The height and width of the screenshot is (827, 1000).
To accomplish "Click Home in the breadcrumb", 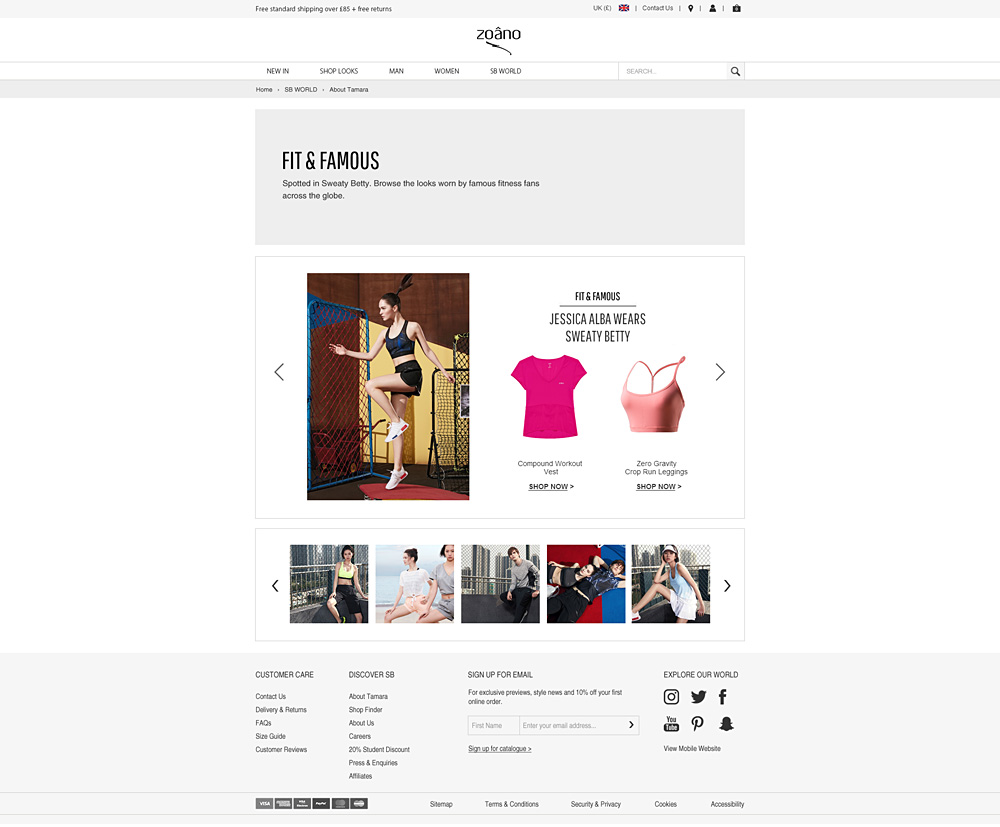I will pos(264,90).
